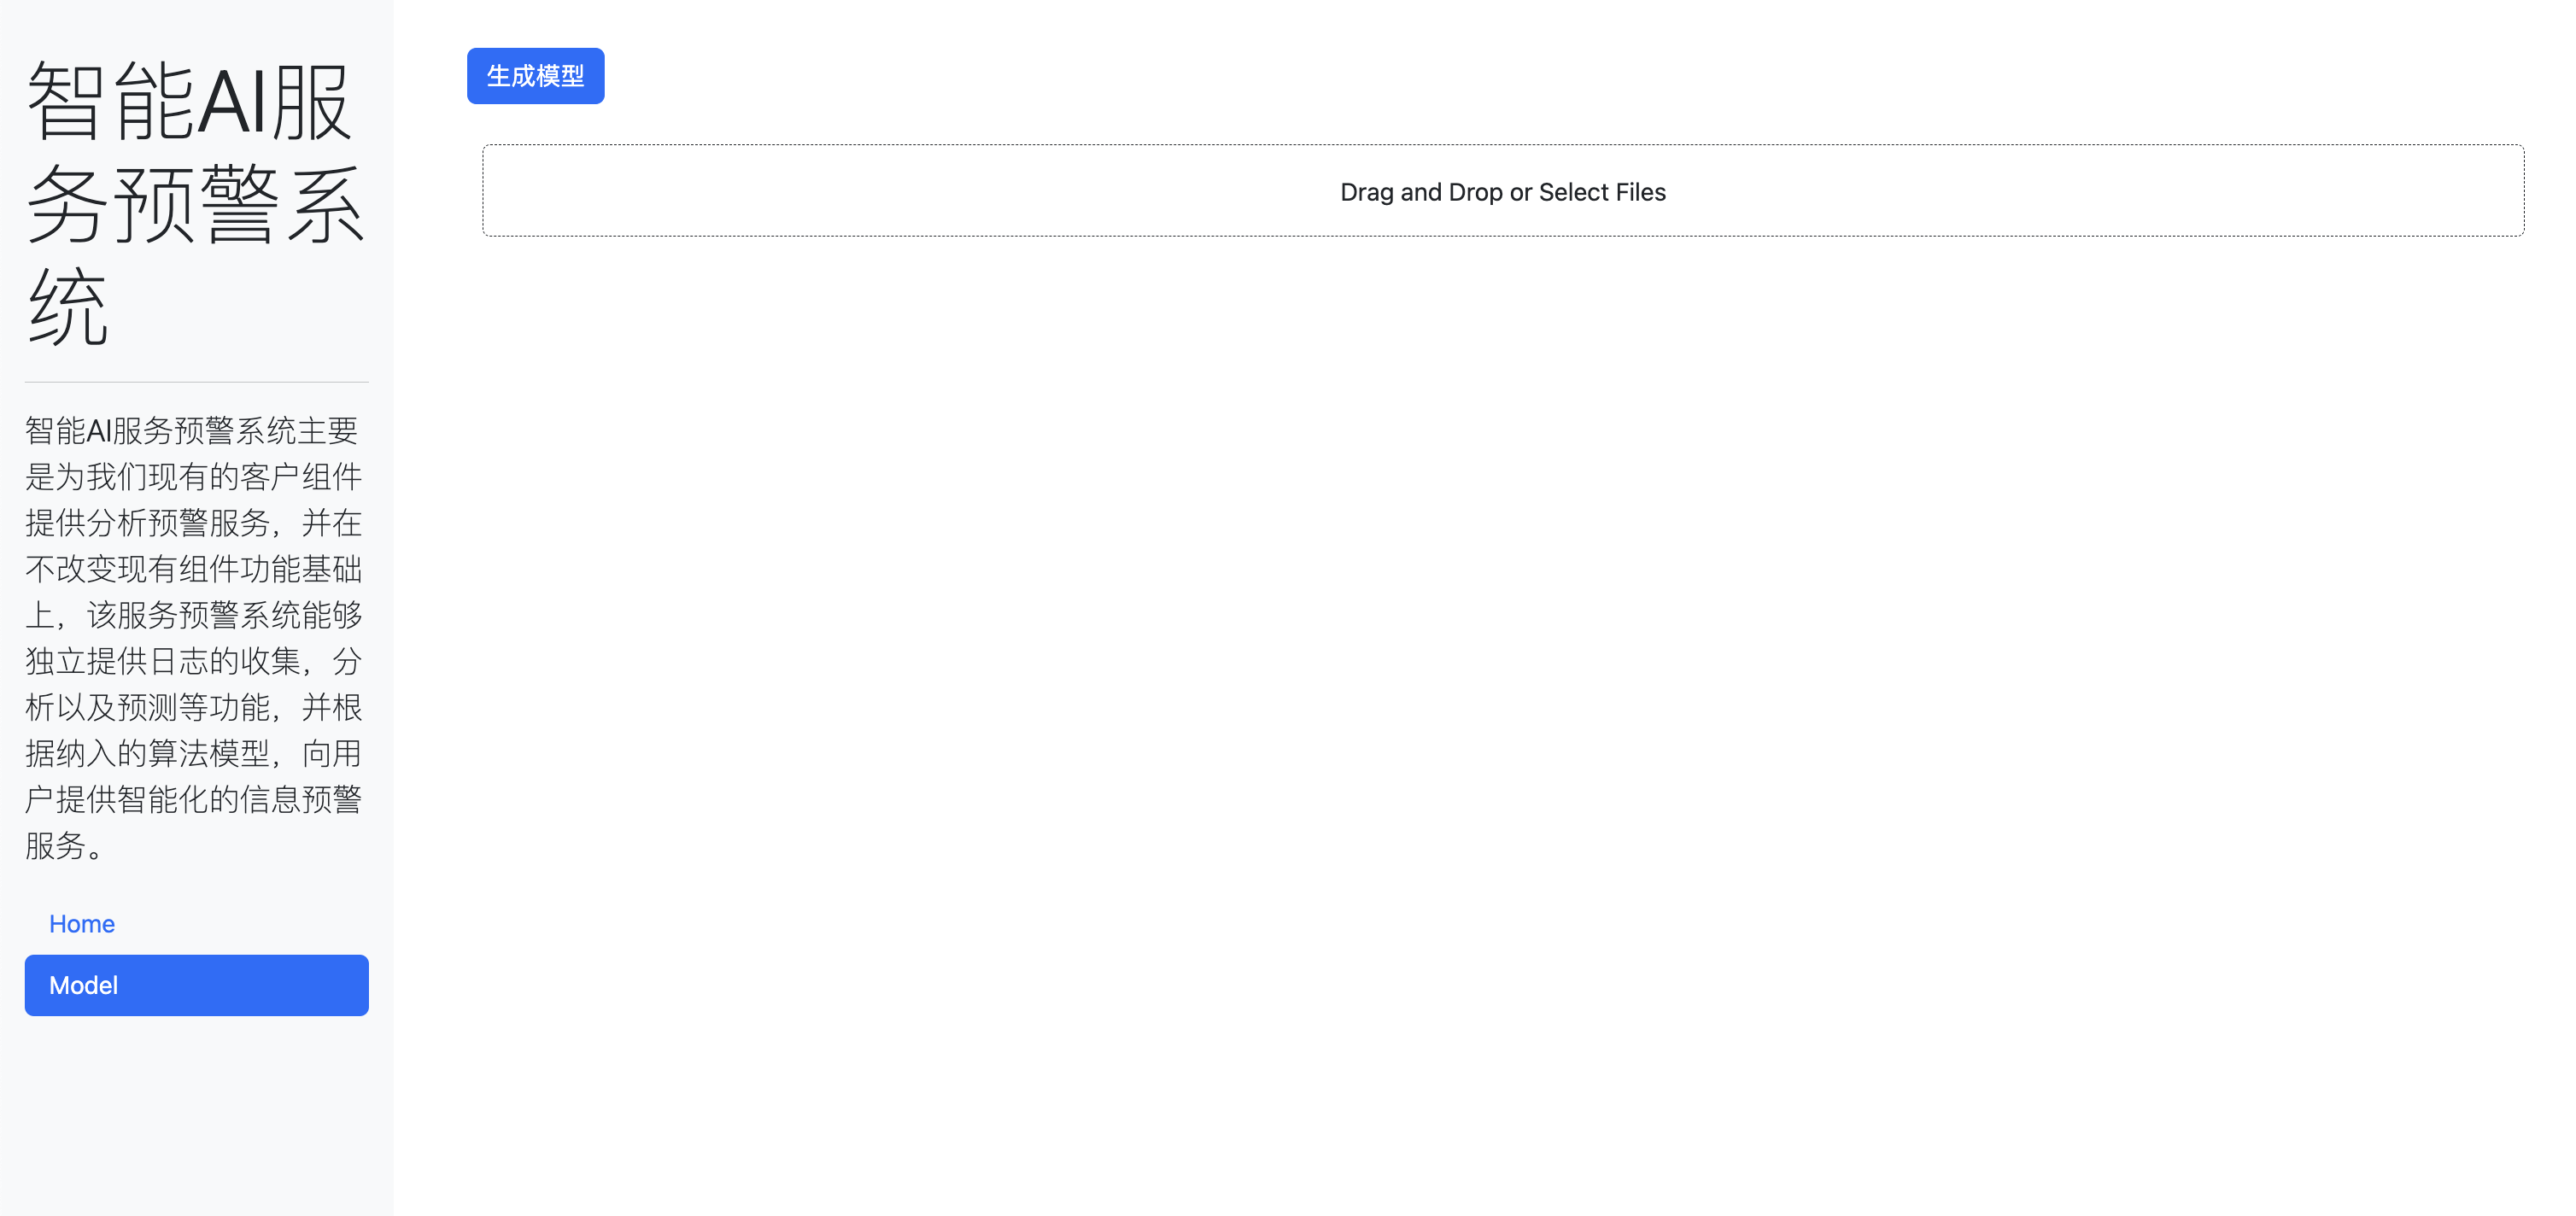
Task: Click description line '不改变现有组件功能基础'
Action: [193, 569]
